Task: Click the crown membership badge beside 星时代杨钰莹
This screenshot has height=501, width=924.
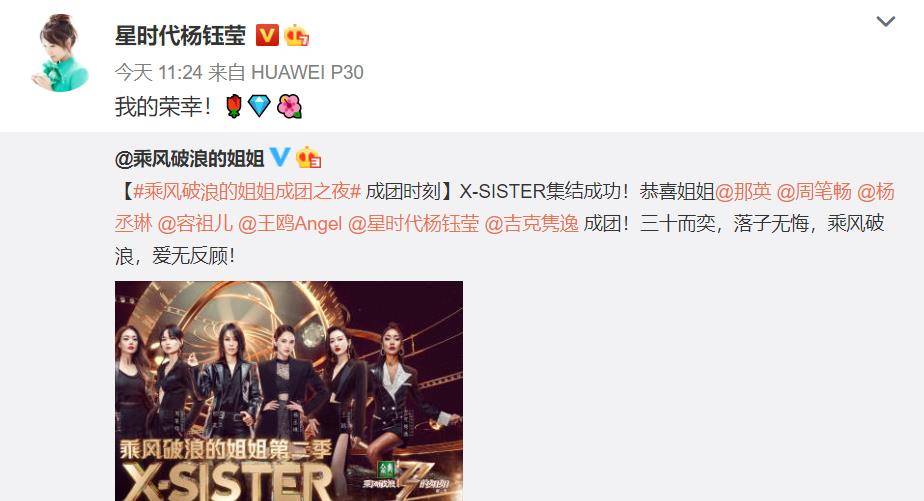Action: [x=296, y=35]
